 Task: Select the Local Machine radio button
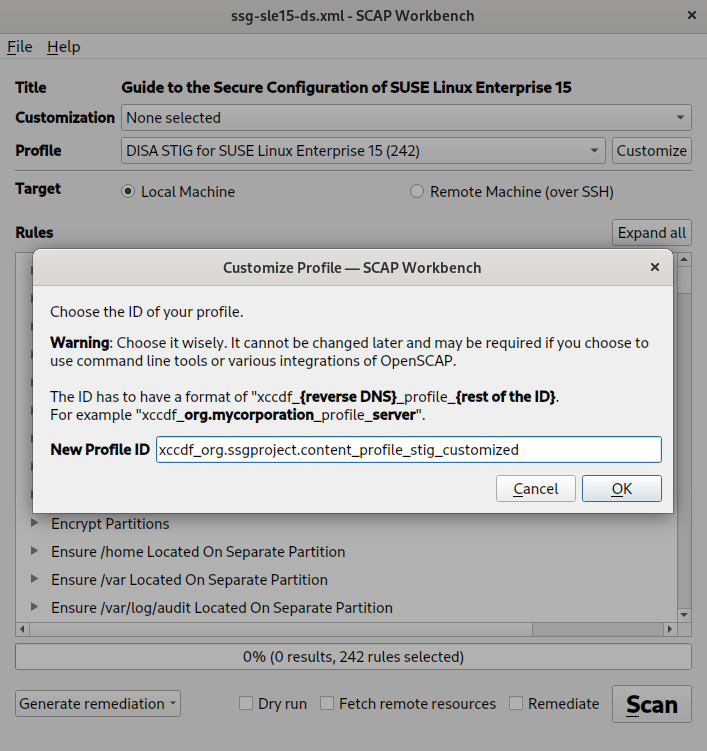[128, 191]
